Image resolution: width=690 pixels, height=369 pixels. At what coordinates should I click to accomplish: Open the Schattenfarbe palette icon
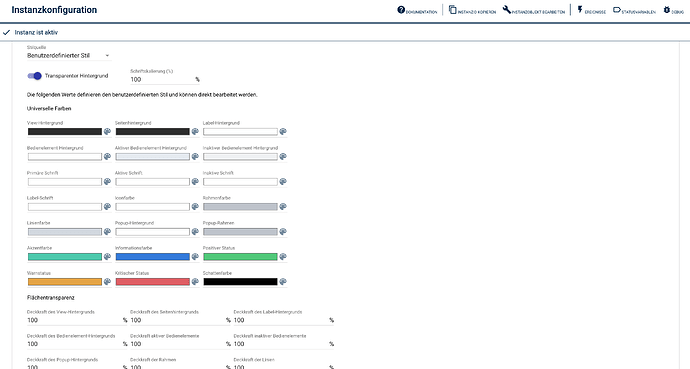pyautogui.click(x=283, y=282)
